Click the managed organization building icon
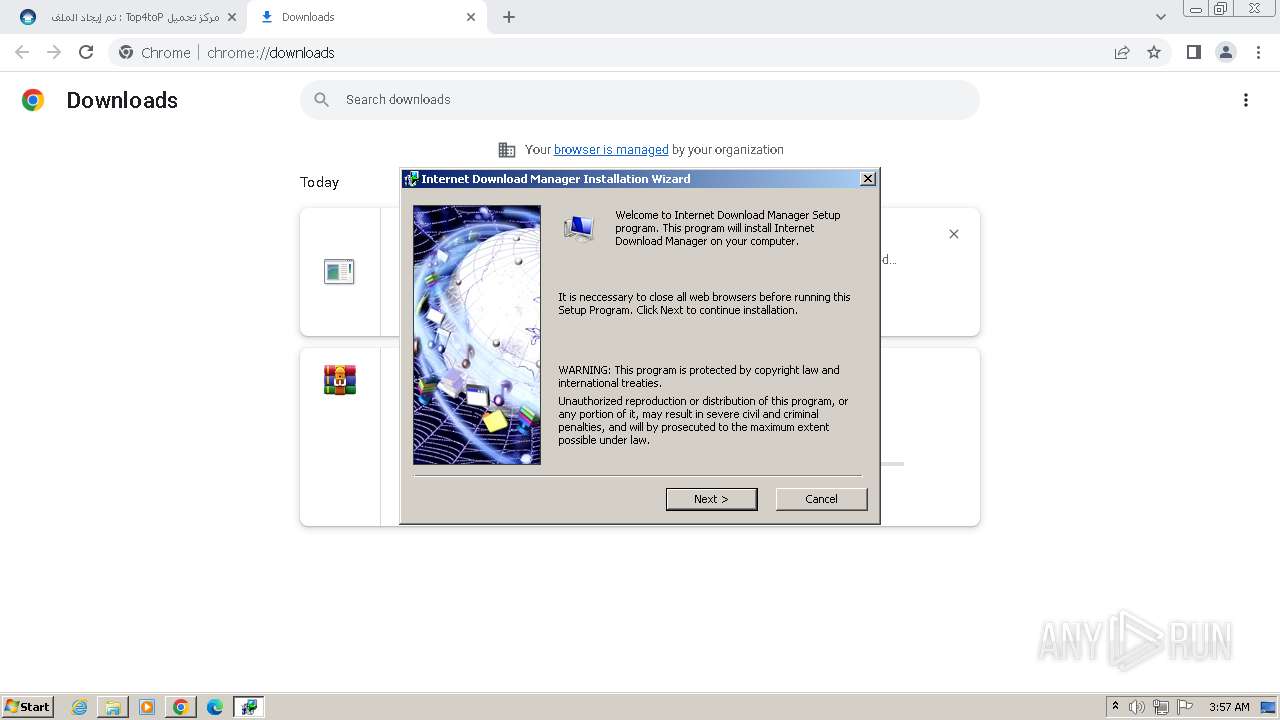This screenshot has width=1280, height=720. pyautogui.click(x=507, y=150)
